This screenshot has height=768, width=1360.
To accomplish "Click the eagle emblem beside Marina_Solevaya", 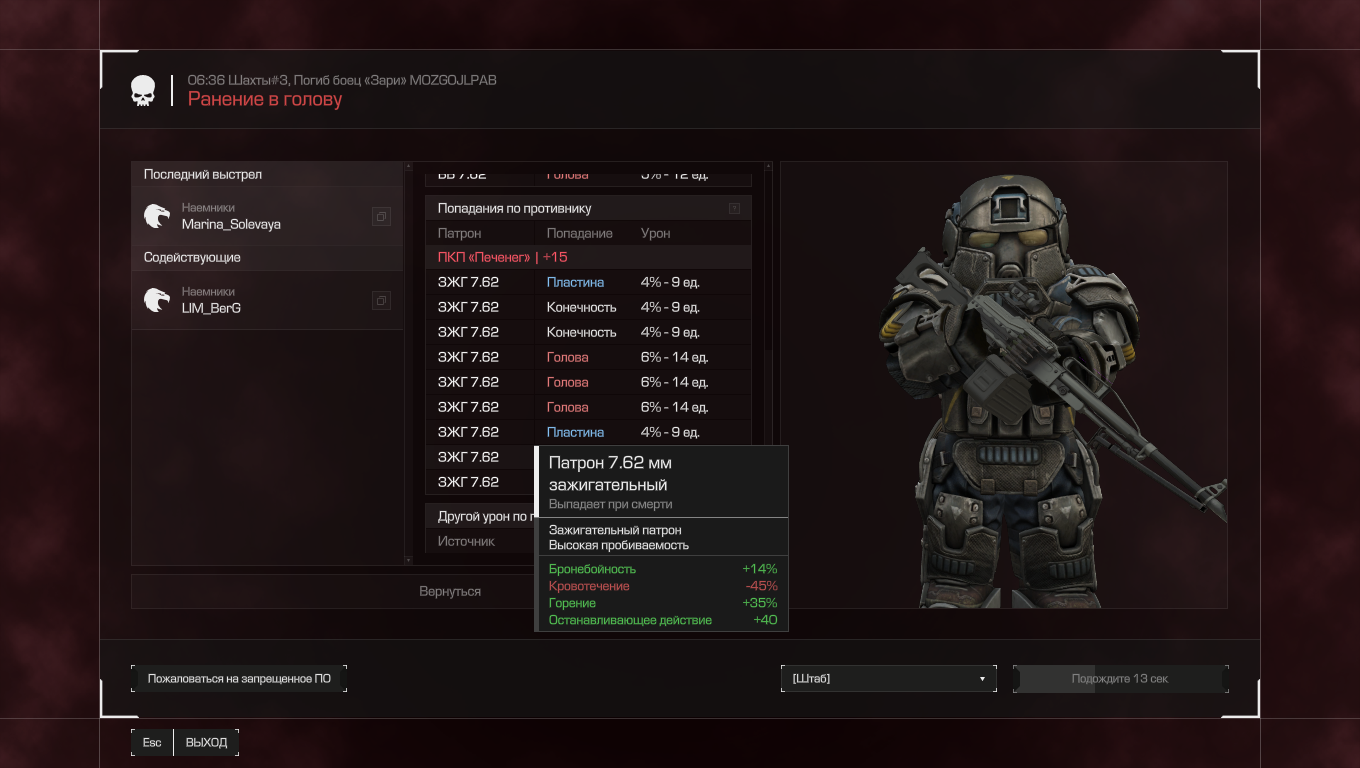I will pyautogui.click(x=157, y=216).
